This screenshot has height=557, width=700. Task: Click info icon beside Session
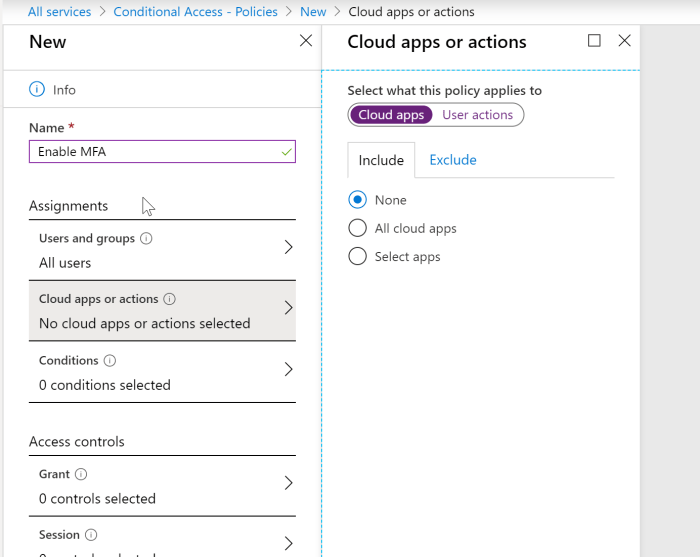(91, 536)
